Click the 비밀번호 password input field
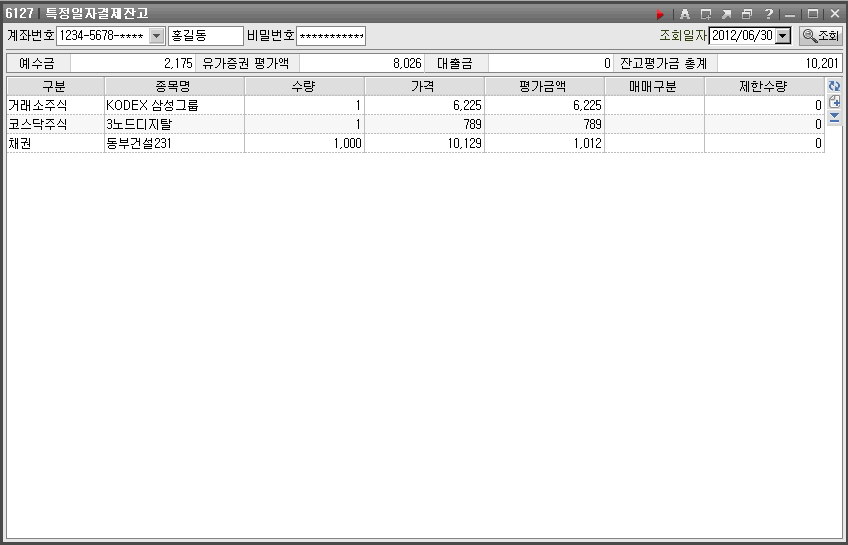Viewport: 848px width, 545px height. pyautogui.click(x=331, y=36)
